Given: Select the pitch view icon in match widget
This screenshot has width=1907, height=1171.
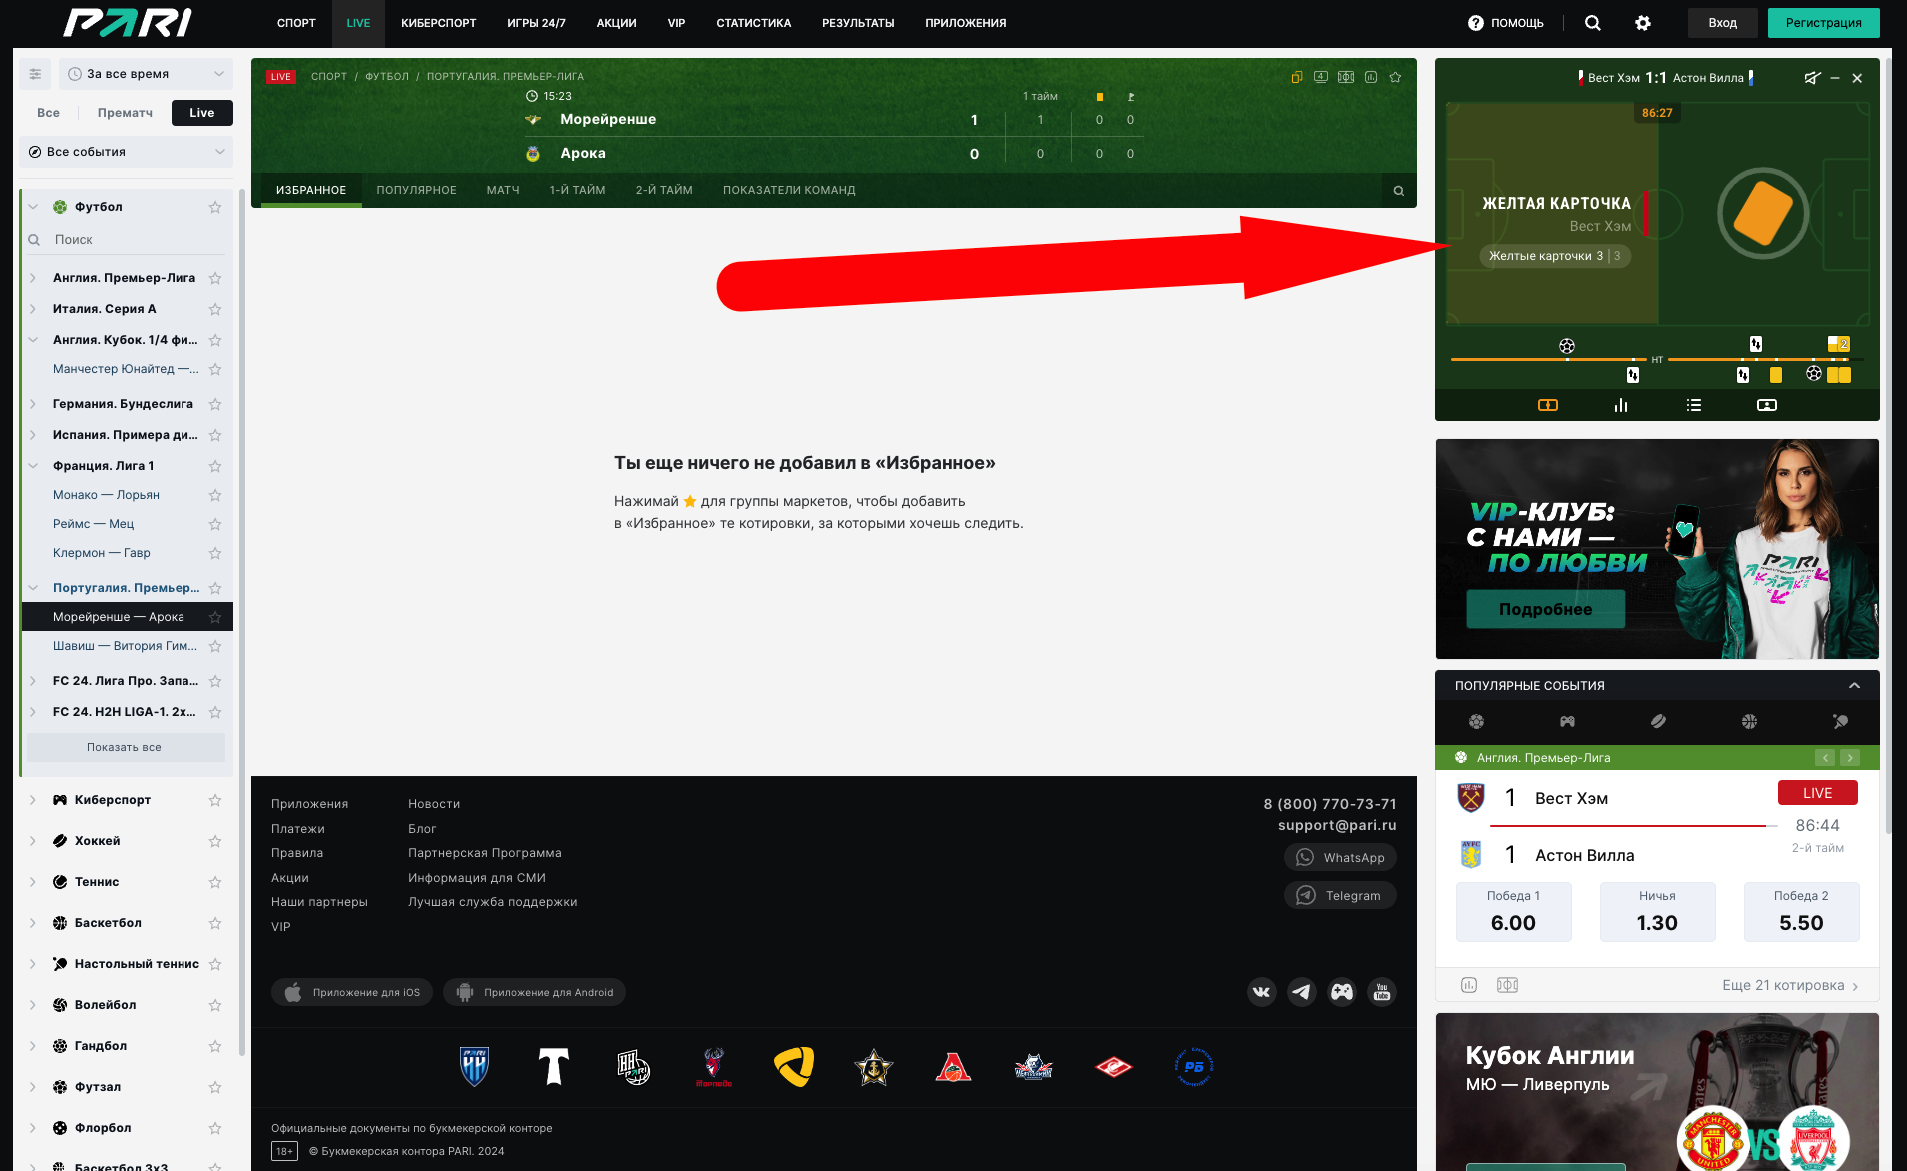Looking at the screenshot, I should [1548, 405].
